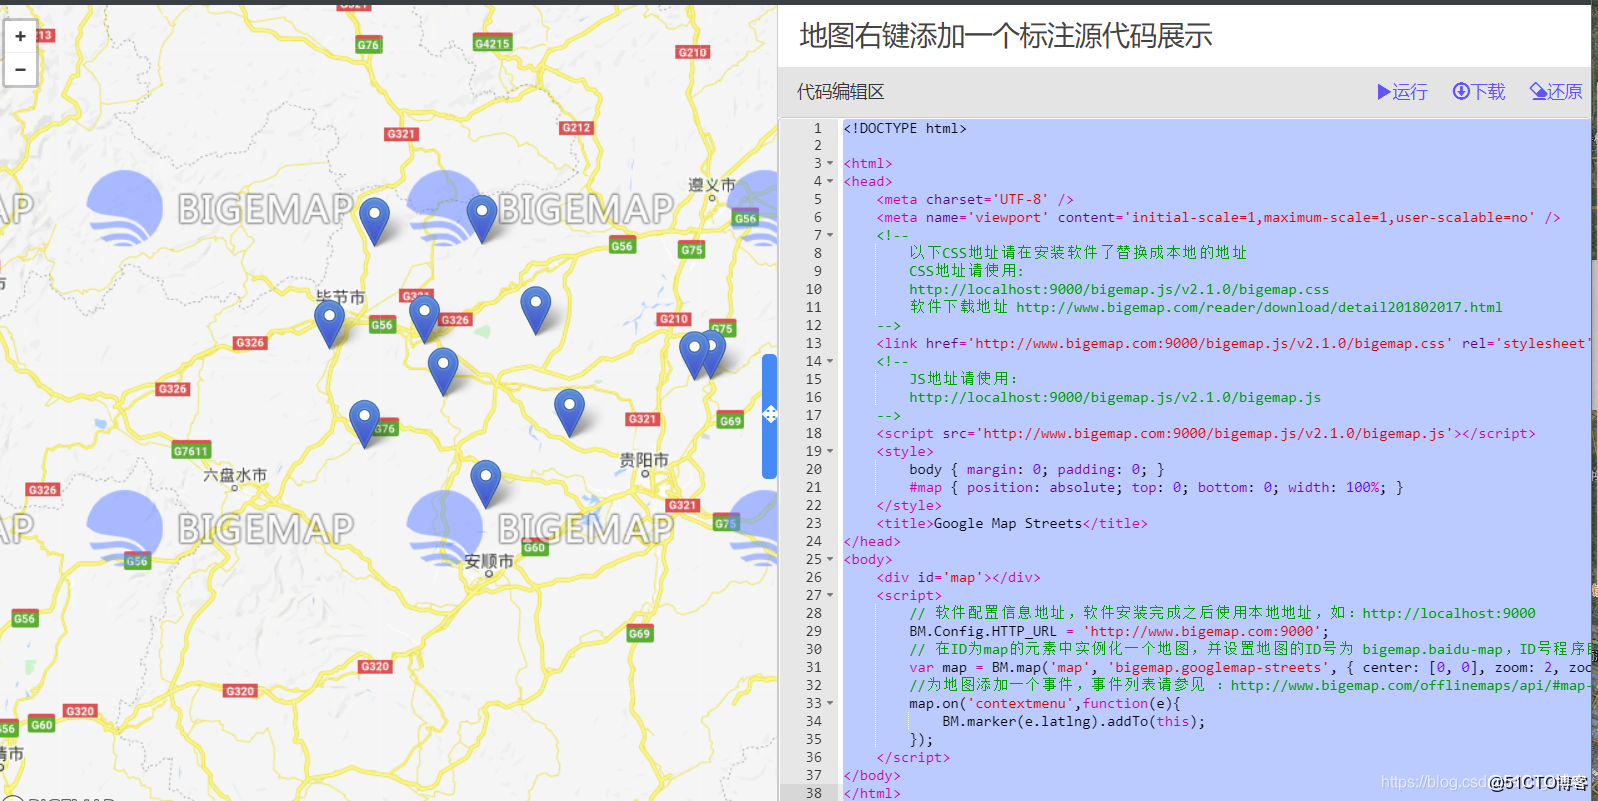The width and height of the screenshot is (1598, 801).
Task: Click the G4215 highway shield
Action: click(x=492, y=43)
